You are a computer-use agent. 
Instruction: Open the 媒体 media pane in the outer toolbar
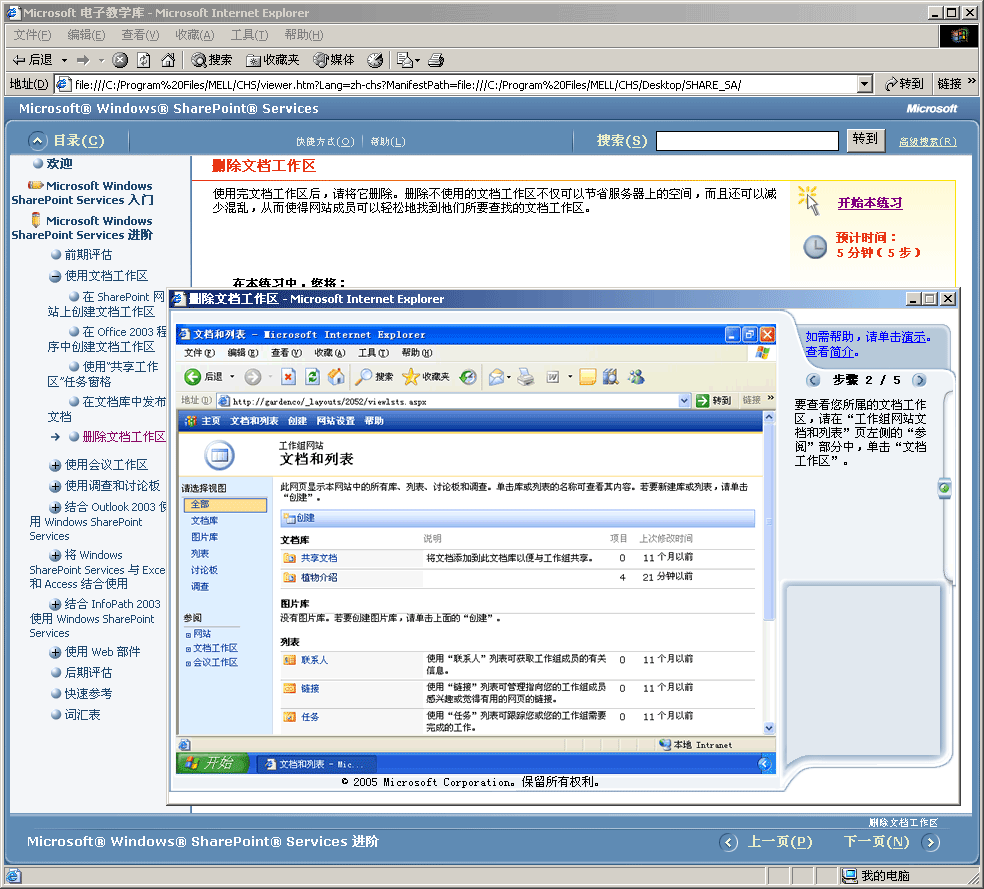334,60
